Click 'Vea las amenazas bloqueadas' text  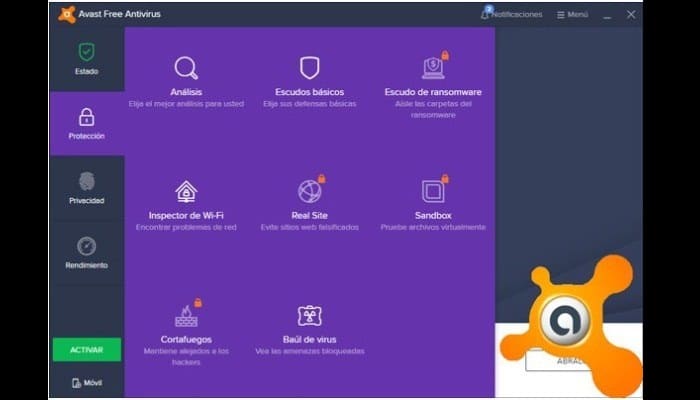pyautogui.click(x=309, y=351)
